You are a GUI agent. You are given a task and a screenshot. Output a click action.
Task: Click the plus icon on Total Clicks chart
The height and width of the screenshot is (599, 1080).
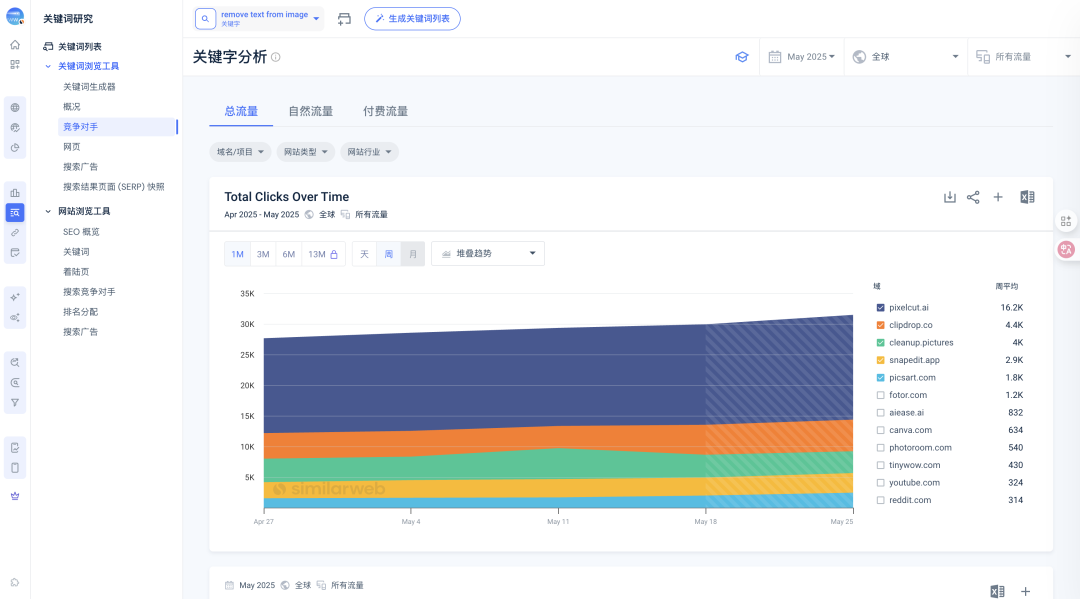(x=997, y=198)
